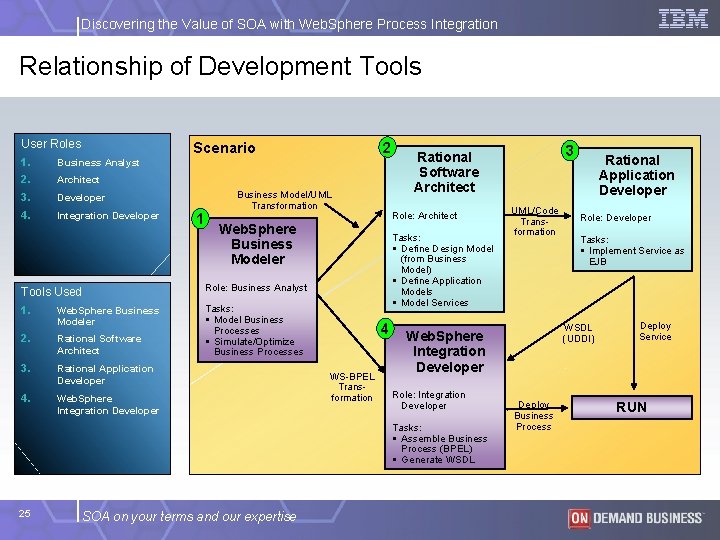Click 'Role: Business Analyst' text

point(256,288)
